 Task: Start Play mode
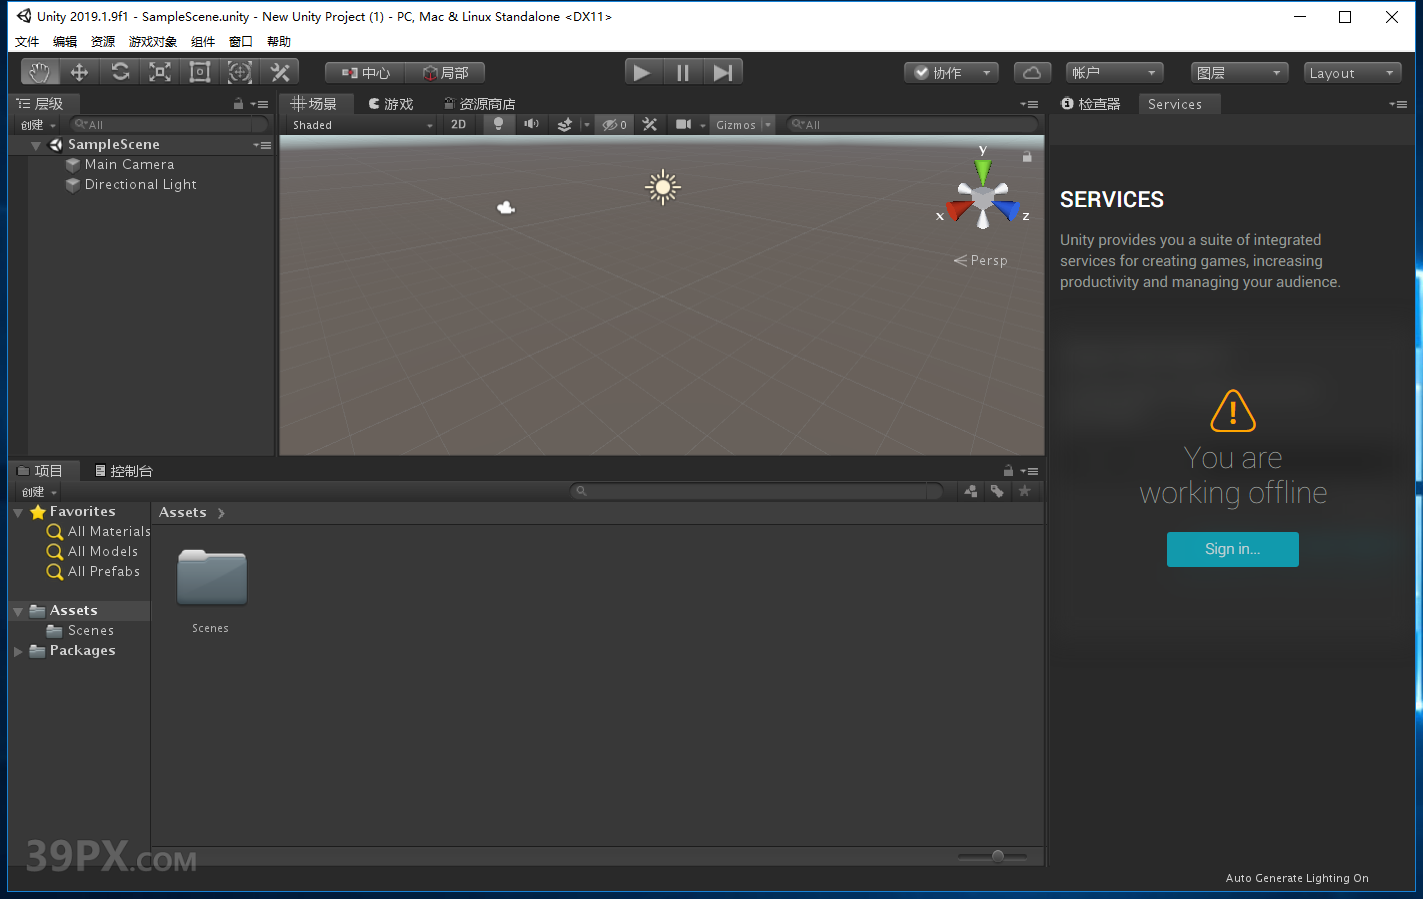(642, 72)
